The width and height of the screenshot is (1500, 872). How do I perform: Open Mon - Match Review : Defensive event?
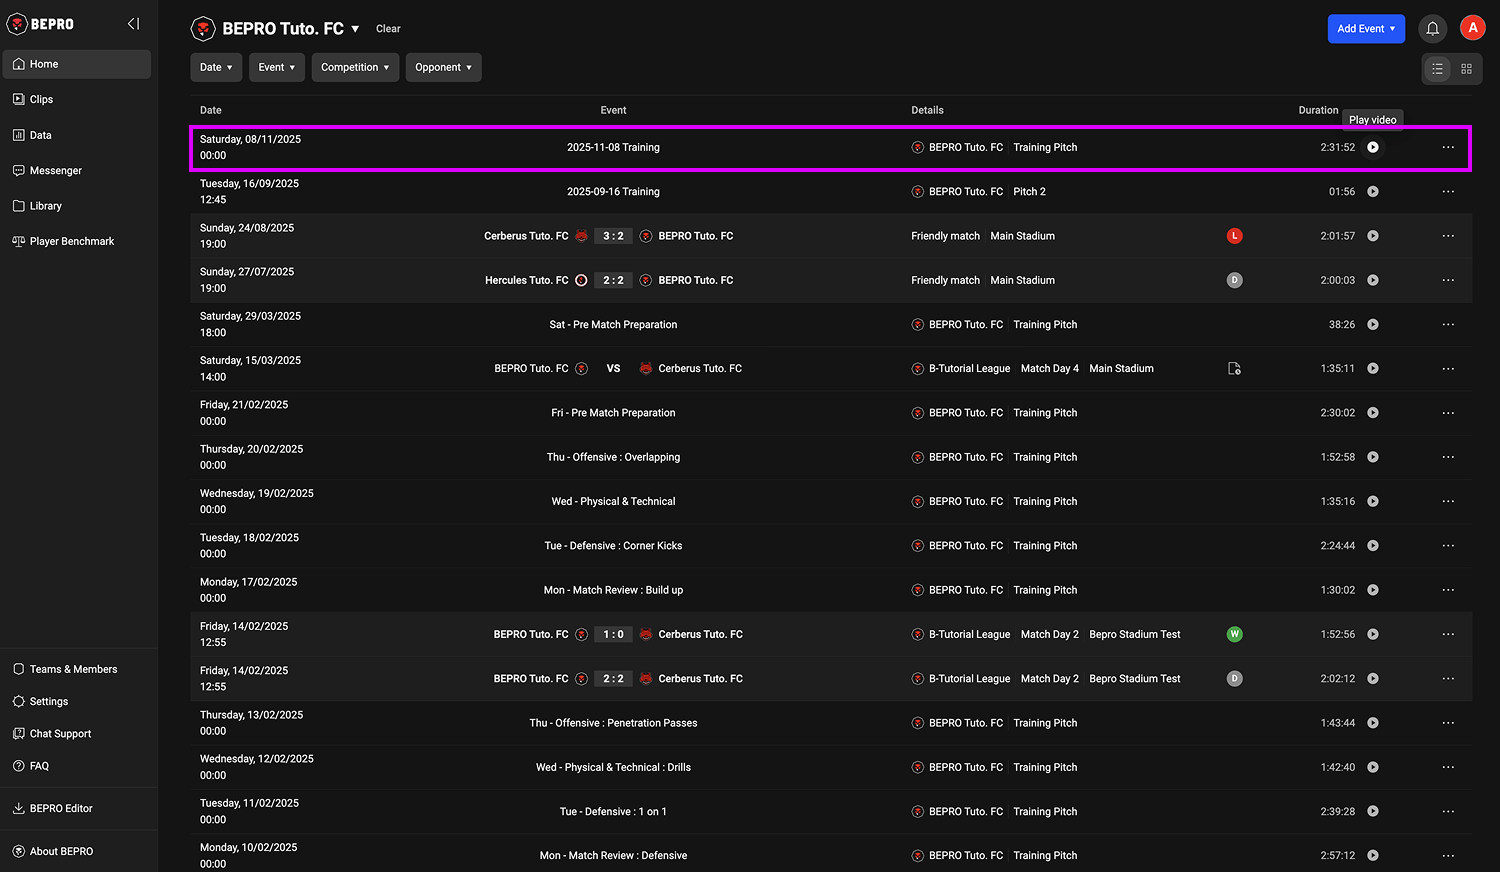click(613, 856)
